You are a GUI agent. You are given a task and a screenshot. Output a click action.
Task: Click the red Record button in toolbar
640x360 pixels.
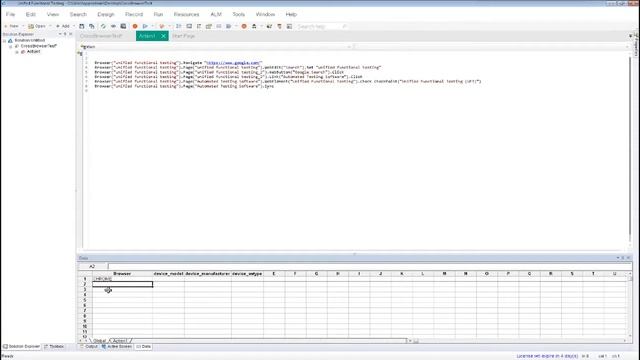(x=135, y=26)
